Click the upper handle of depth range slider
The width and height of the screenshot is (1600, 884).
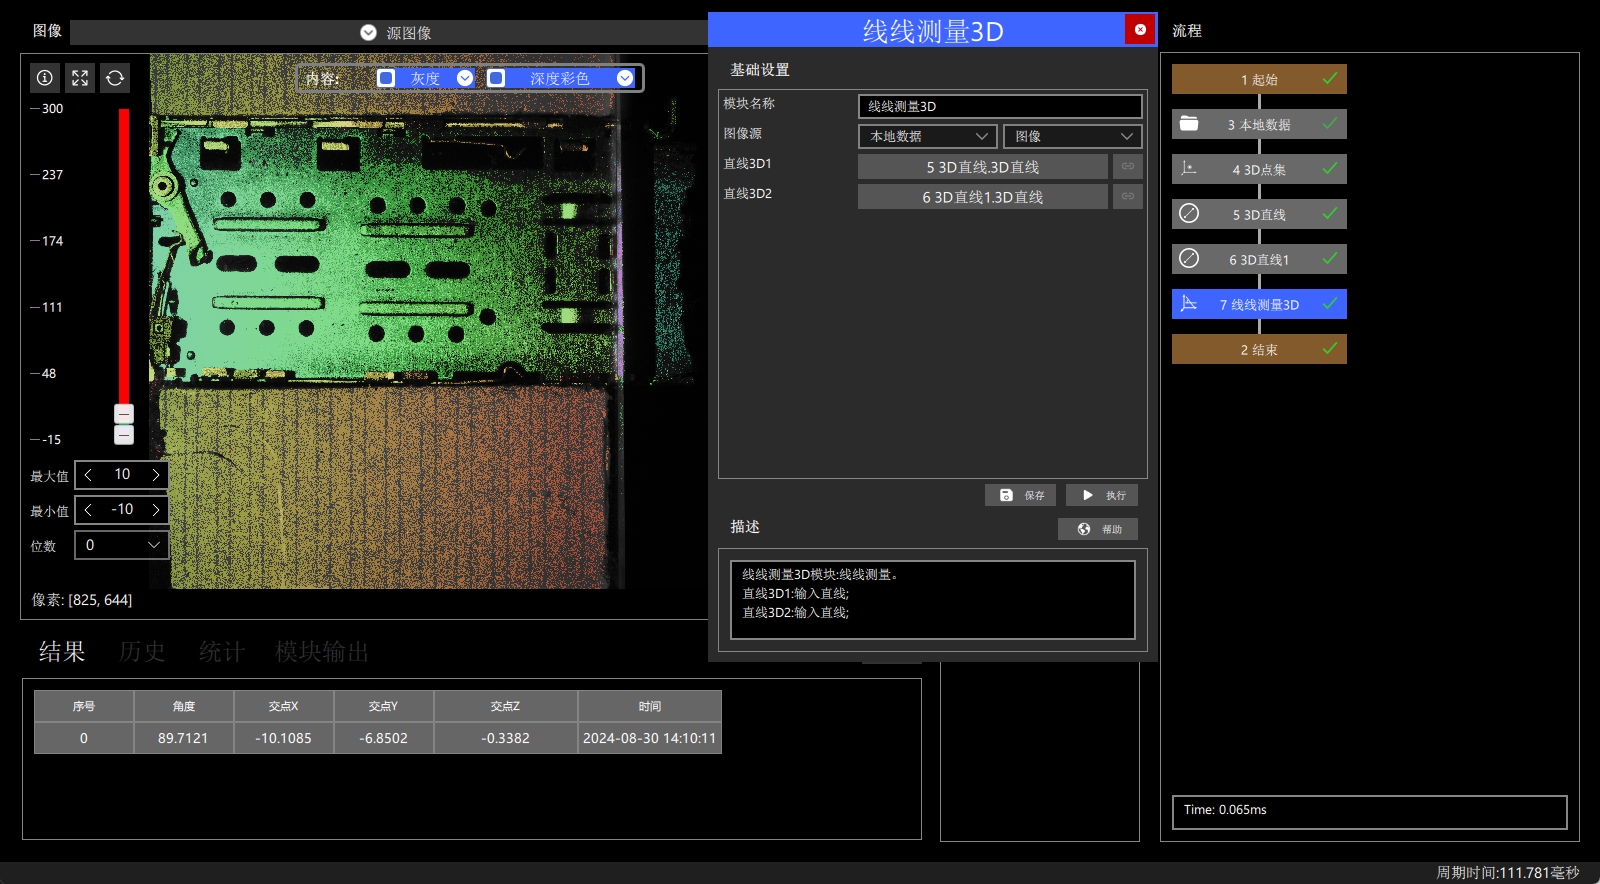coord(124,413)
